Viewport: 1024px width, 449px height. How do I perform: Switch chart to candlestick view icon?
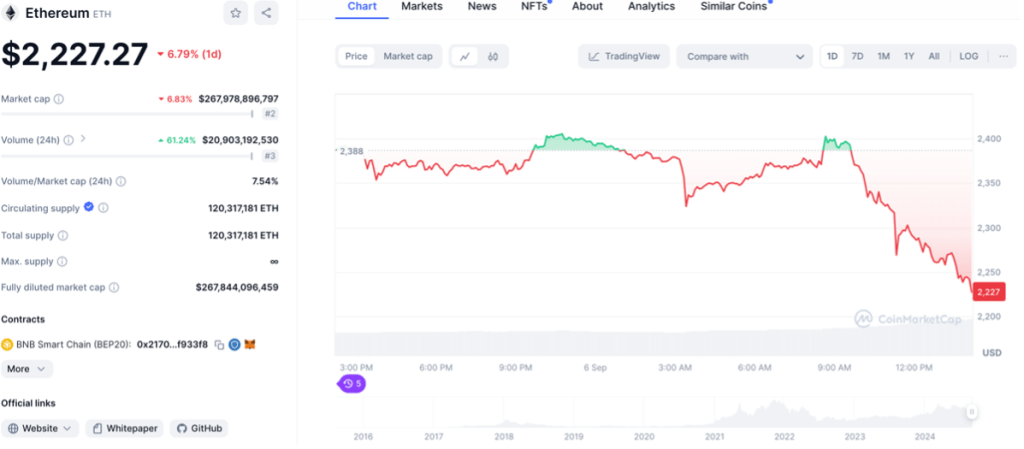point(493,57)
